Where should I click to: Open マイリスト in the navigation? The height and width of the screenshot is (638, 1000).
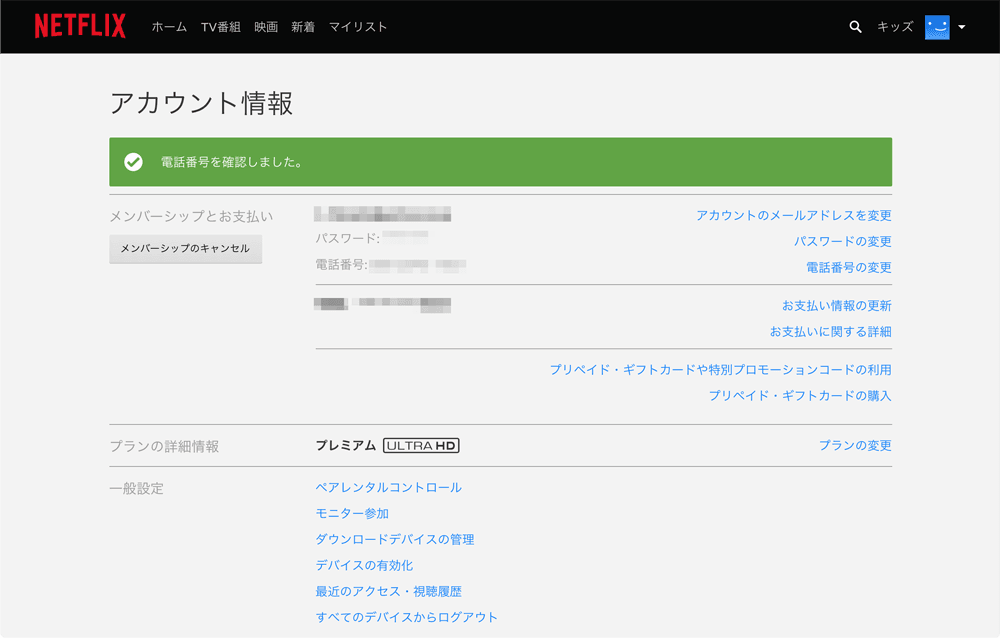coord(358,27)
